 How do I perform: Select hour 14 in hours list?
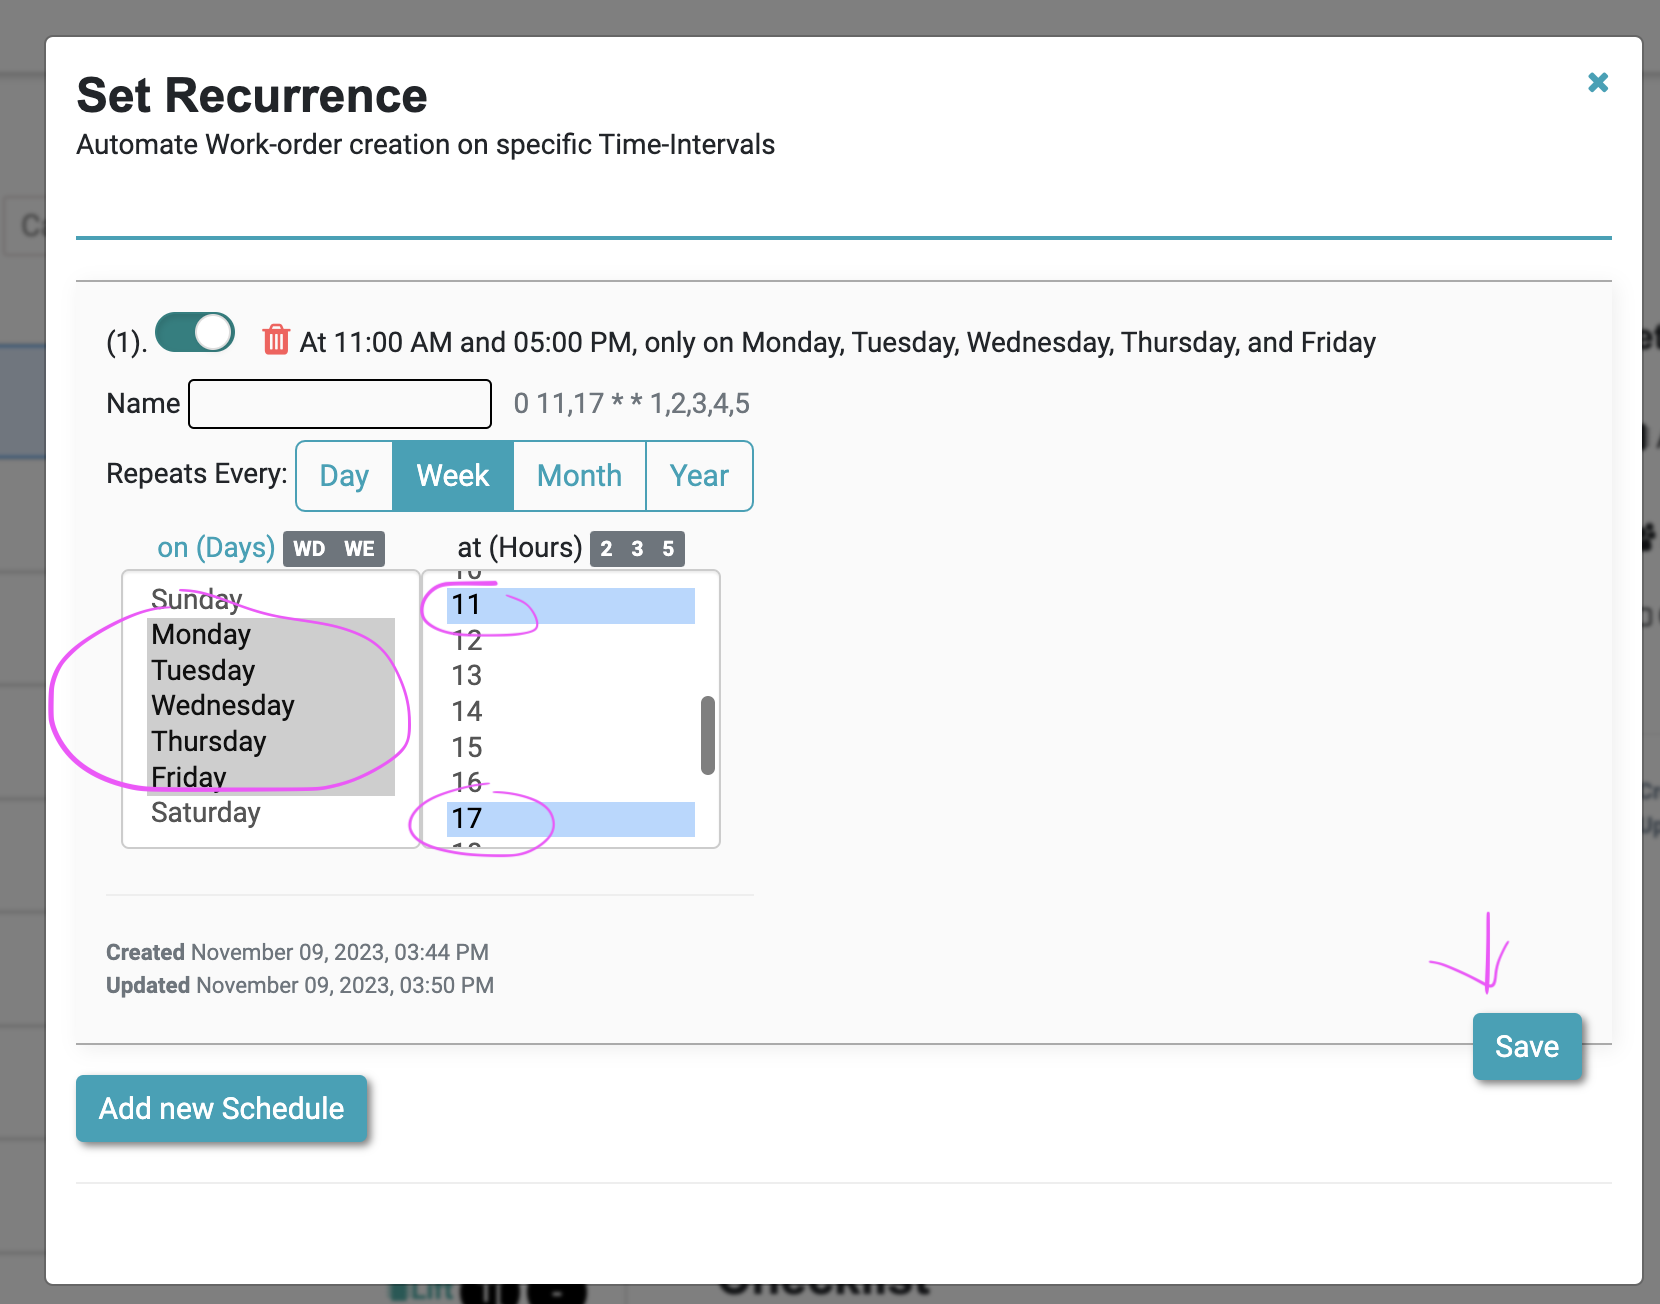click(x=467, y=712)
